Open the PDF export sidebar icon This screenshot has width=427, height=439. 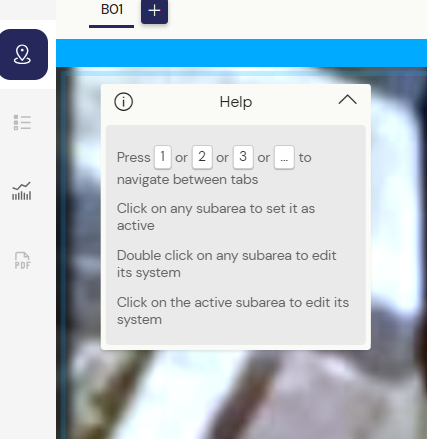(22, 260)
